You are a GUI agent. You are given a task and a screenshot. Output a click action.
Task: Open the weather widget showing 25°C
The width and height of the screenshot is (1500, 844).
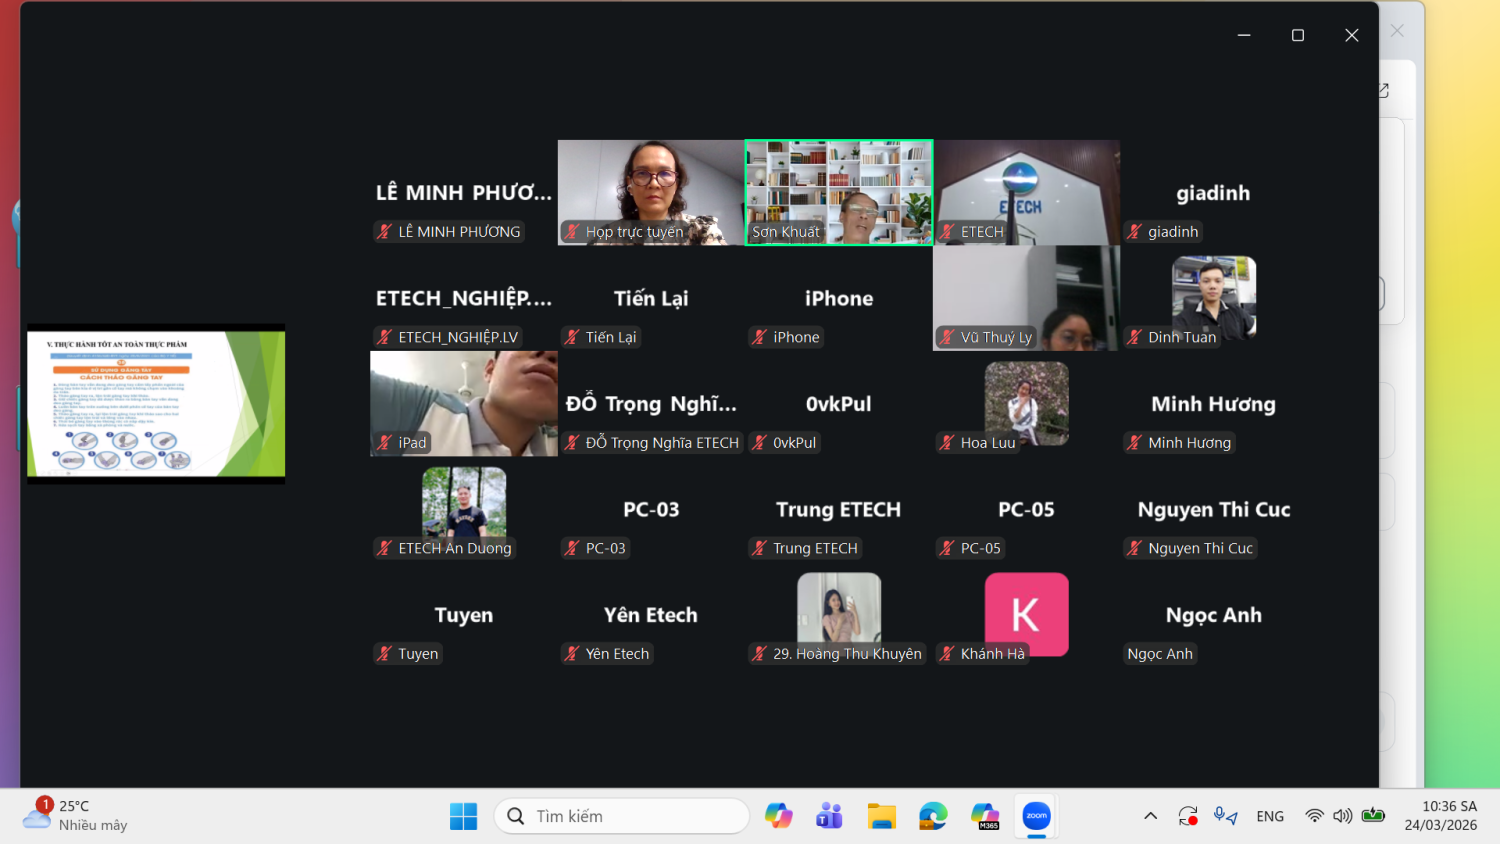pyautogui.click(x=75, y=816)
